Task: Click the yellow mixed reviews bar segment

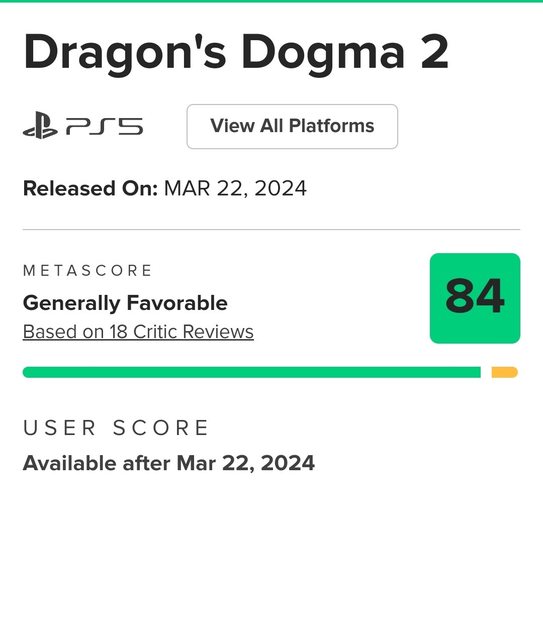Action: pos(505,372)
